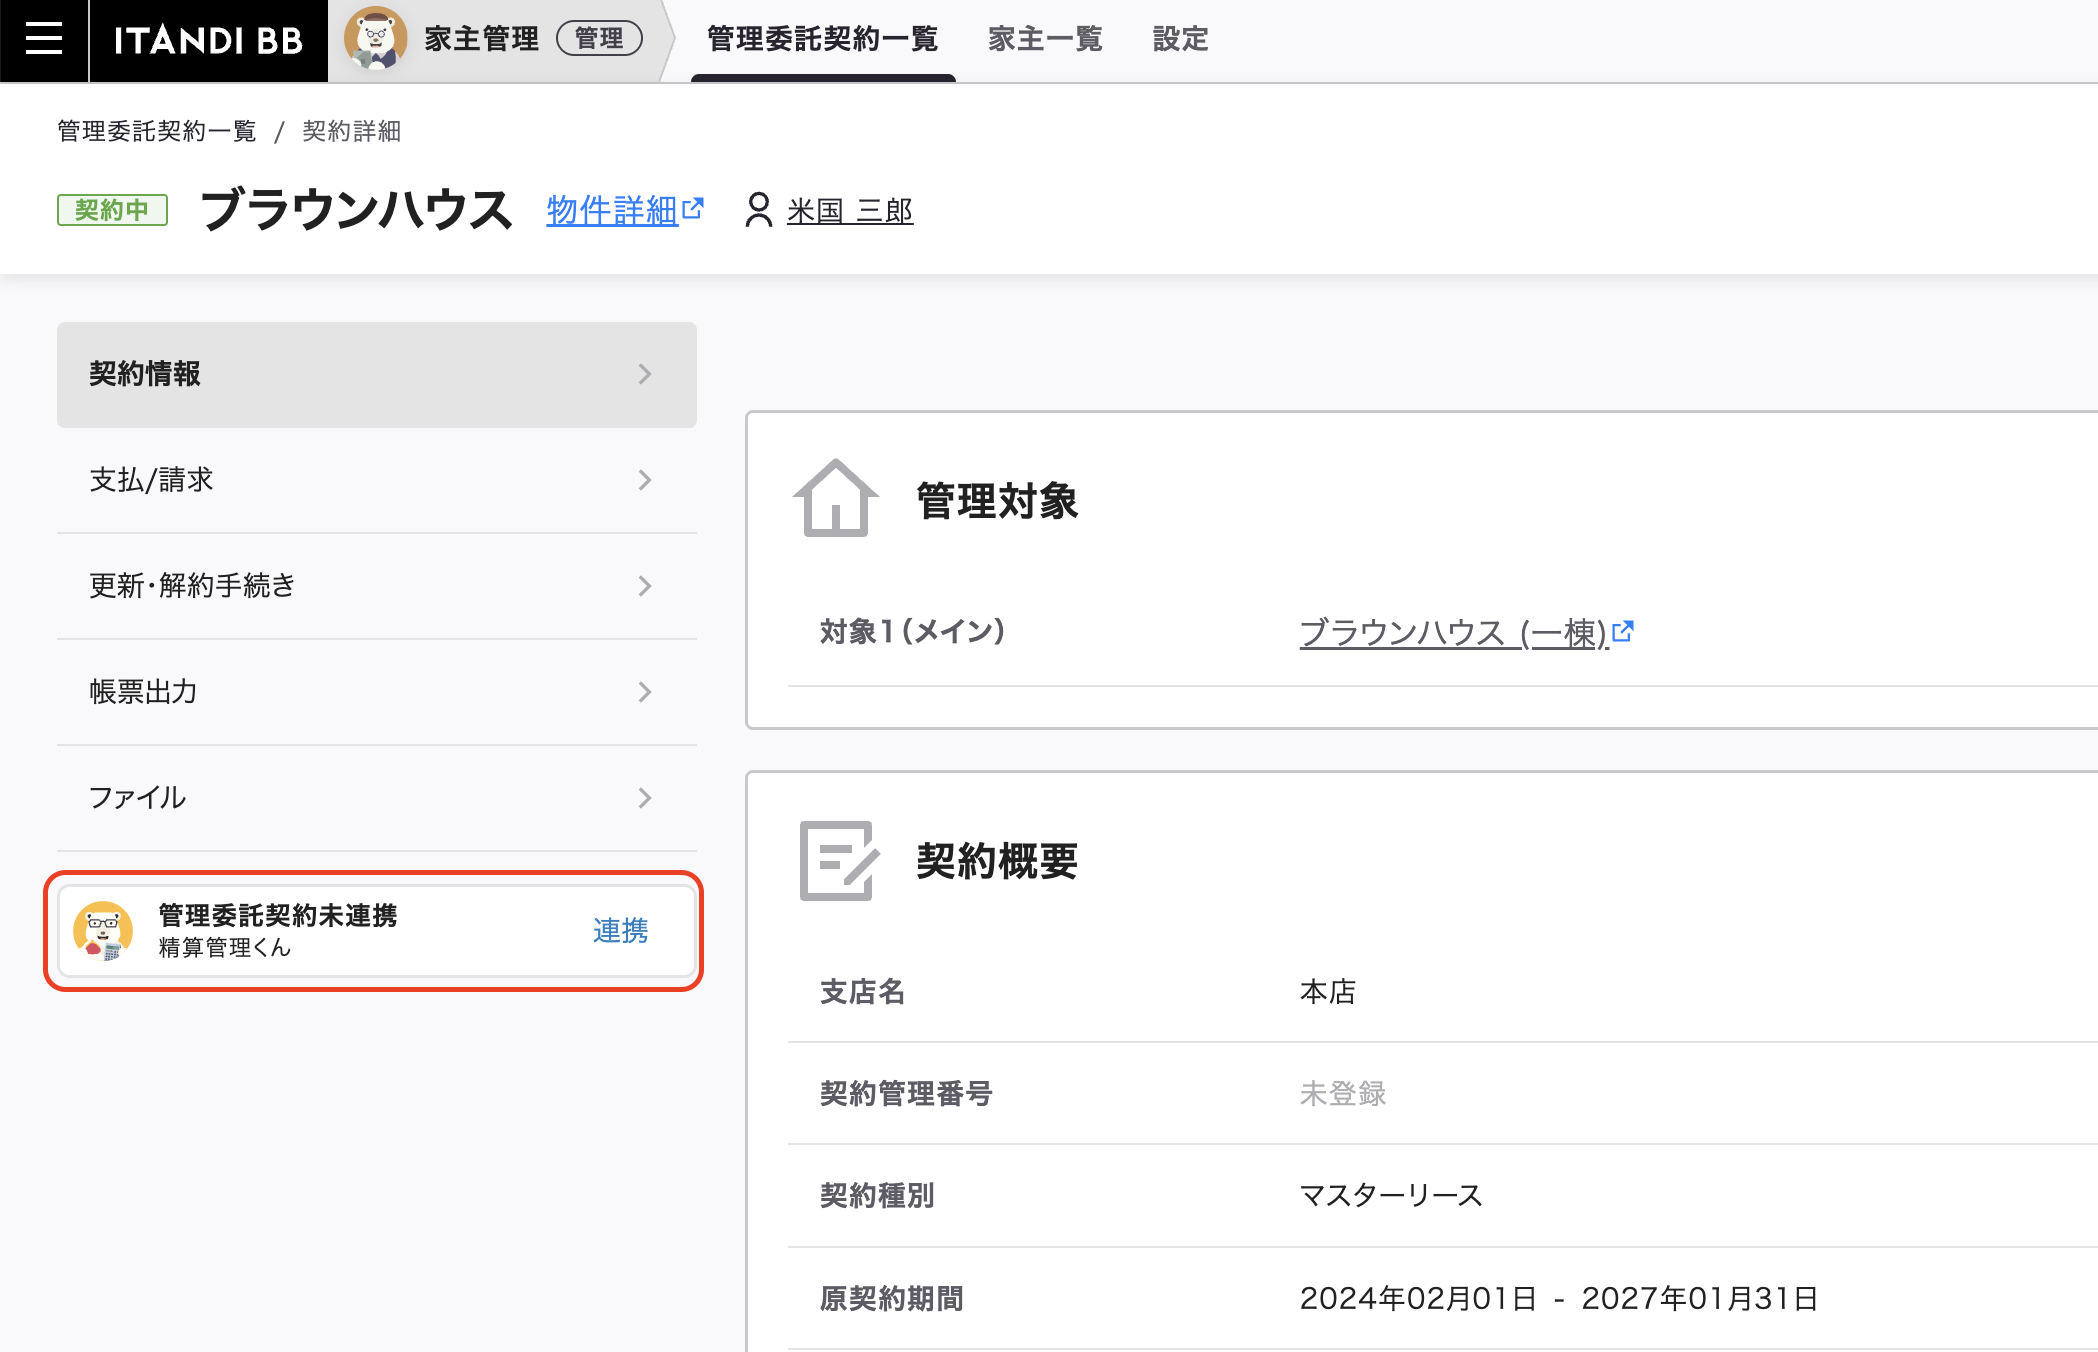
Task: Click the 契約詳細 breadcrumb text
Action: [x=351, y=131]
